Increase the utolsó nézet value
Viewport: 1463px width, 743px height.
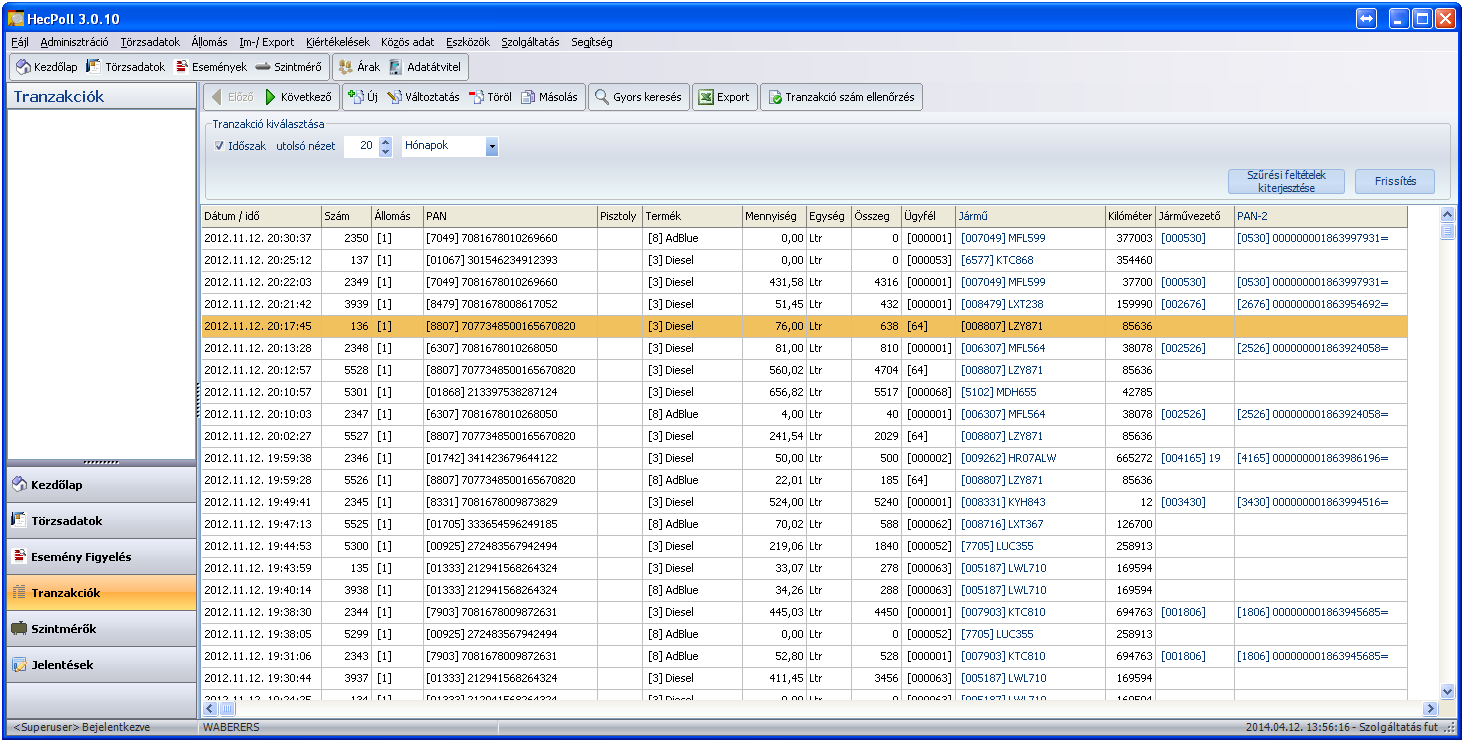pos(386,142)
